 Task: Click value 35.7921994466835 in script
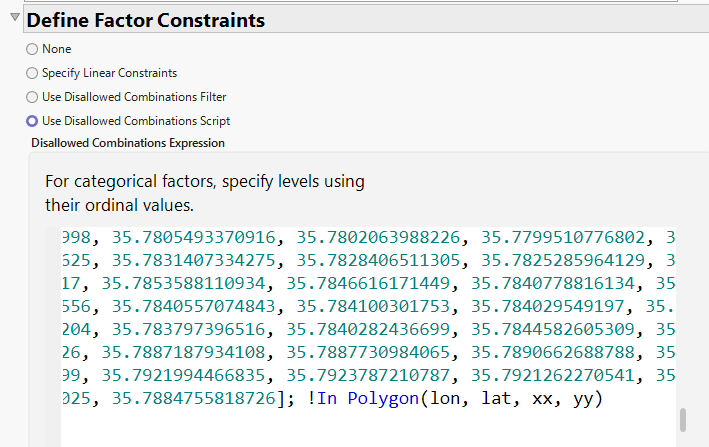pyautogui.click(x=183, y=376)
